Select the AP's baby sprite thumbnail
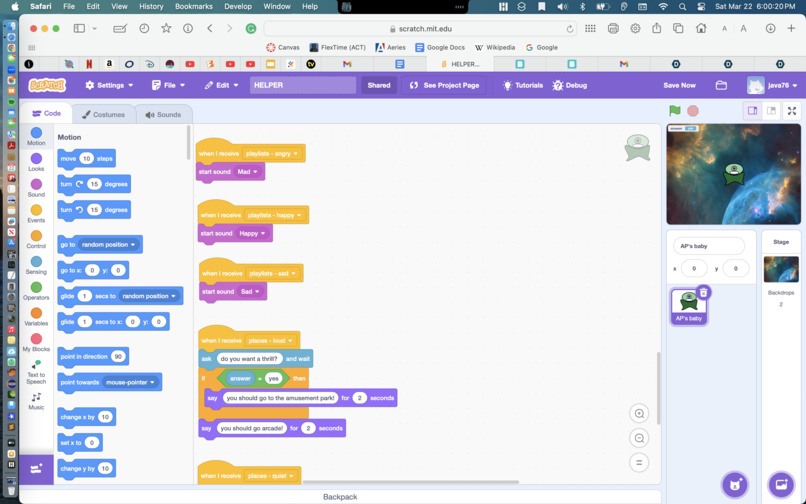Image resolution: width=806 pixels, height=504 pixels. click(x=689, y=306)
